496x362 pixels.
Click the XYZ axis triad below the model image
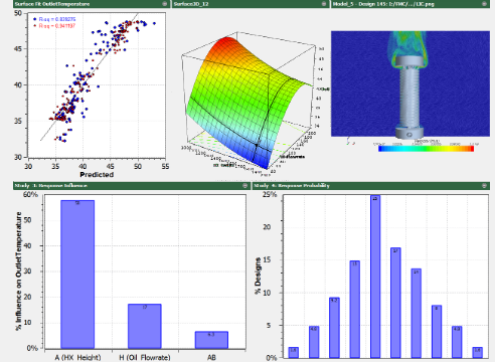[x=349, y=141]
